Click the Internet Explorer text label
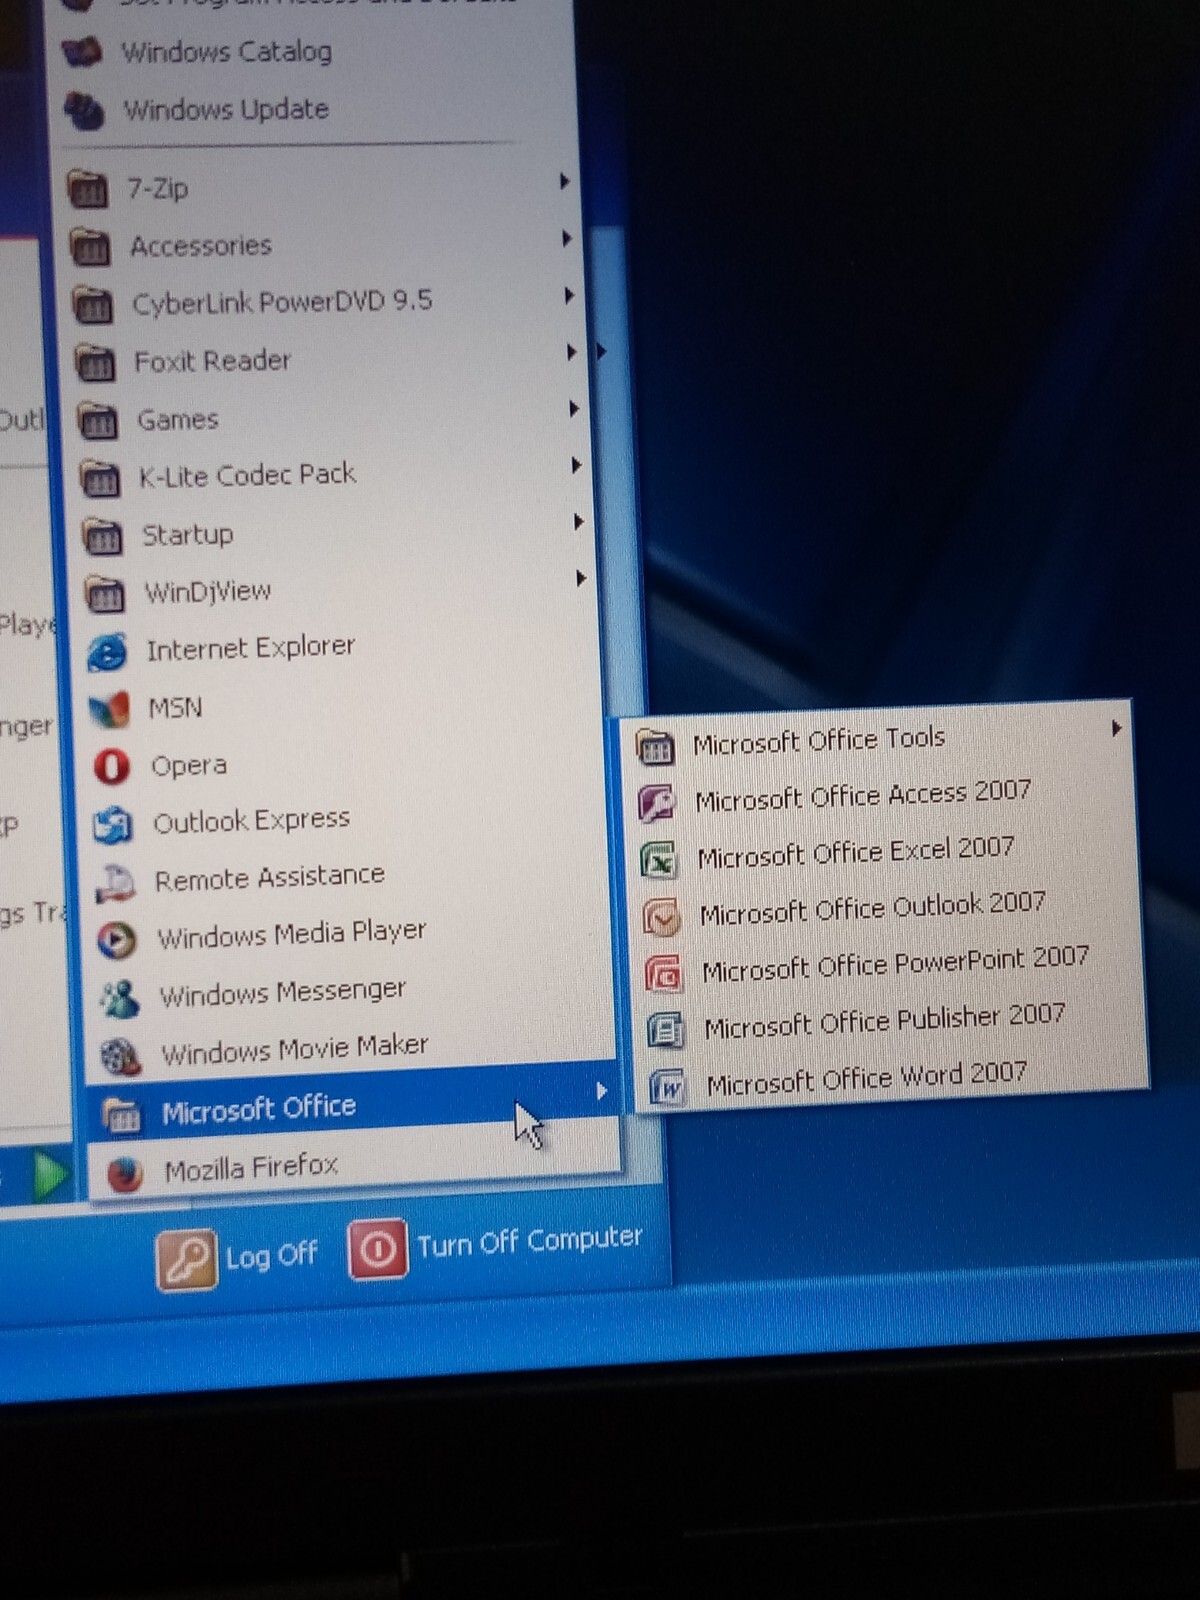The image size is (1200, 1600). [x=250, y=648]
